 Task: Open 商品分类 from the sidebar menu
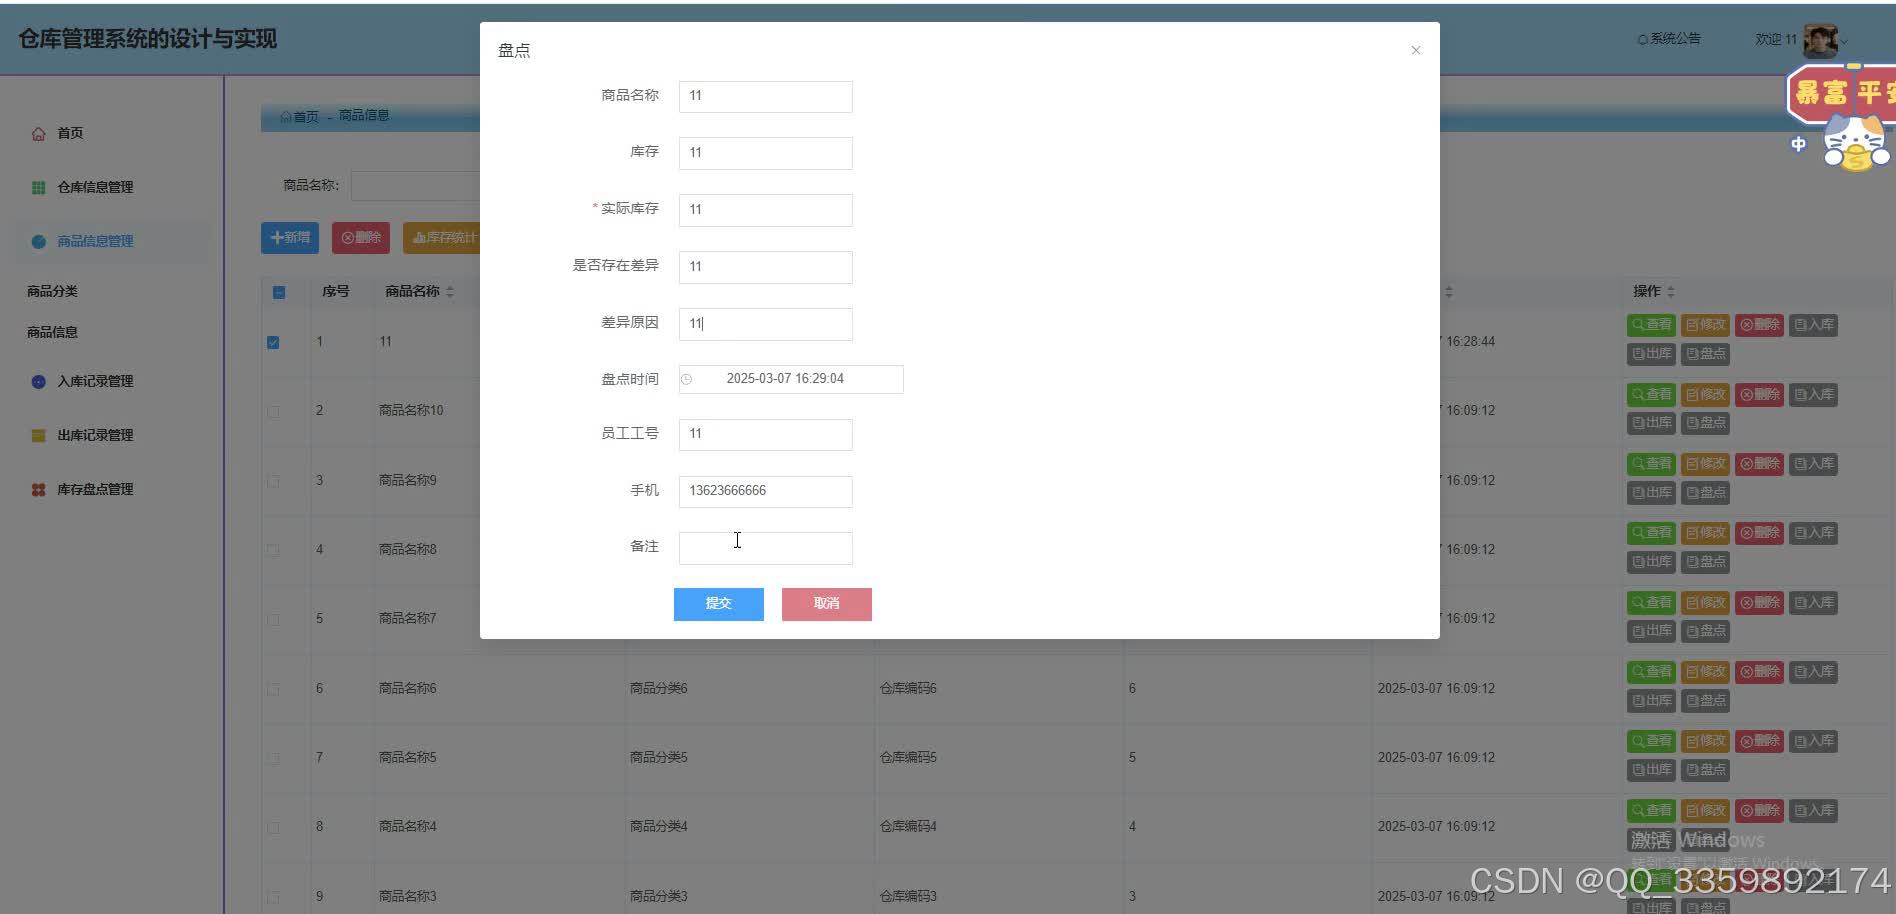point(52,291)
